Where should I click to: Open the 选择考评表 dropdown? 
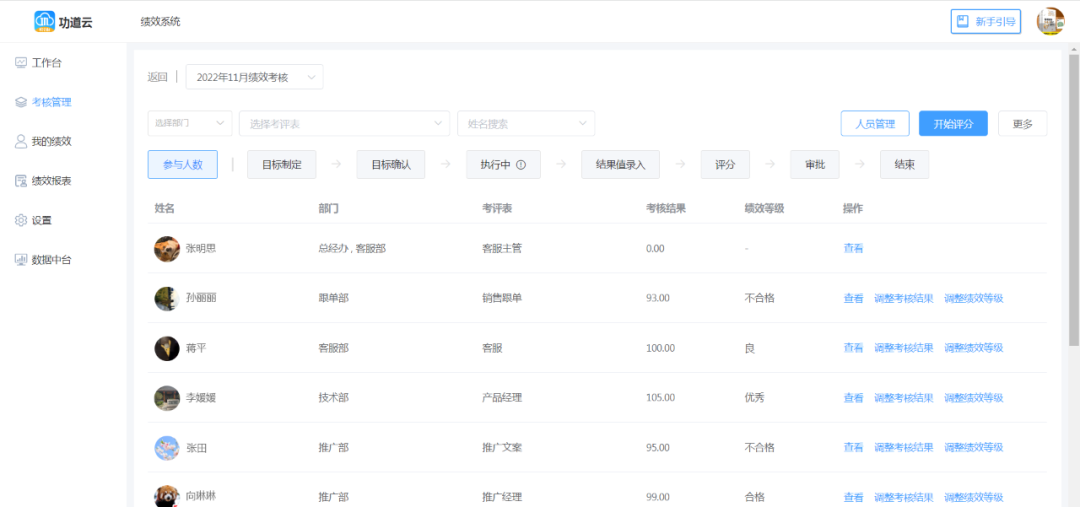click(x=344, y=123)
